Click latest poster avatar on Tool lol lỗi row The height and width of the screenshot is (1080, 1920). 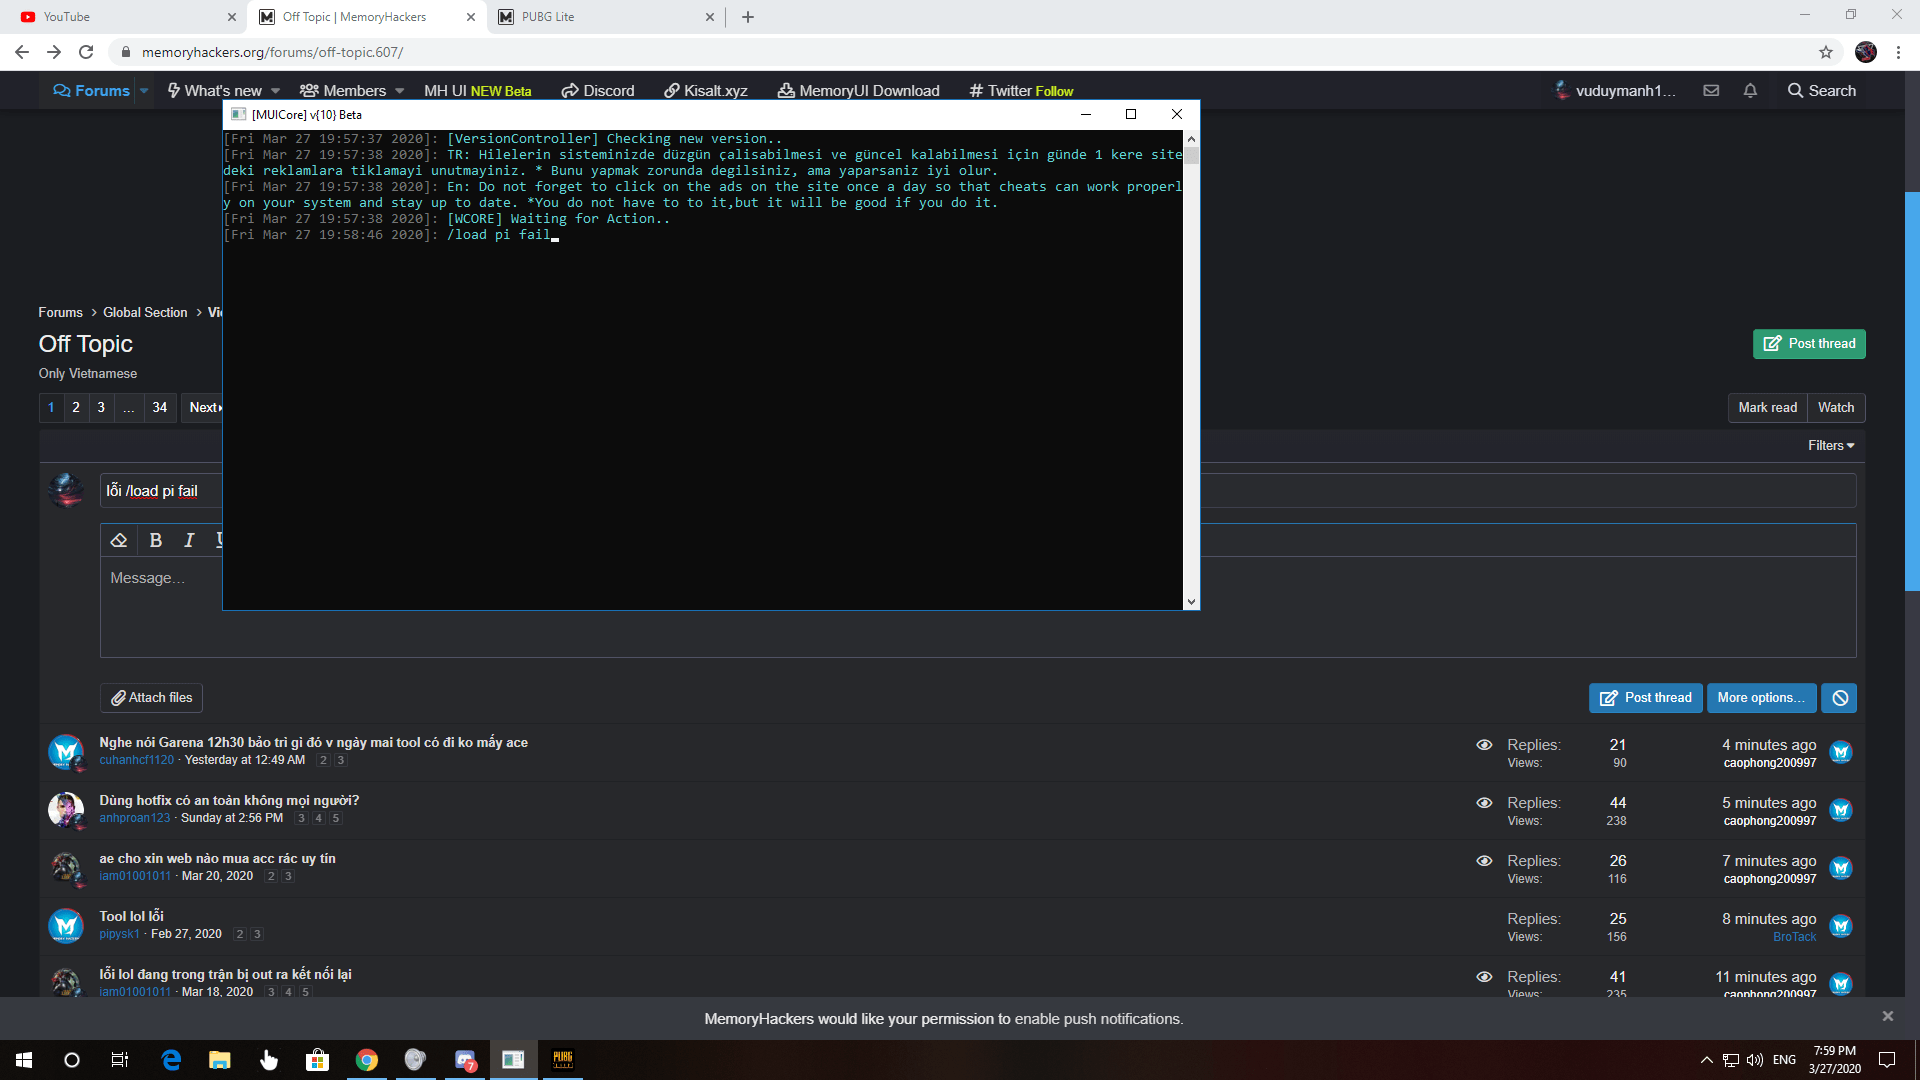coord(1841,926)
